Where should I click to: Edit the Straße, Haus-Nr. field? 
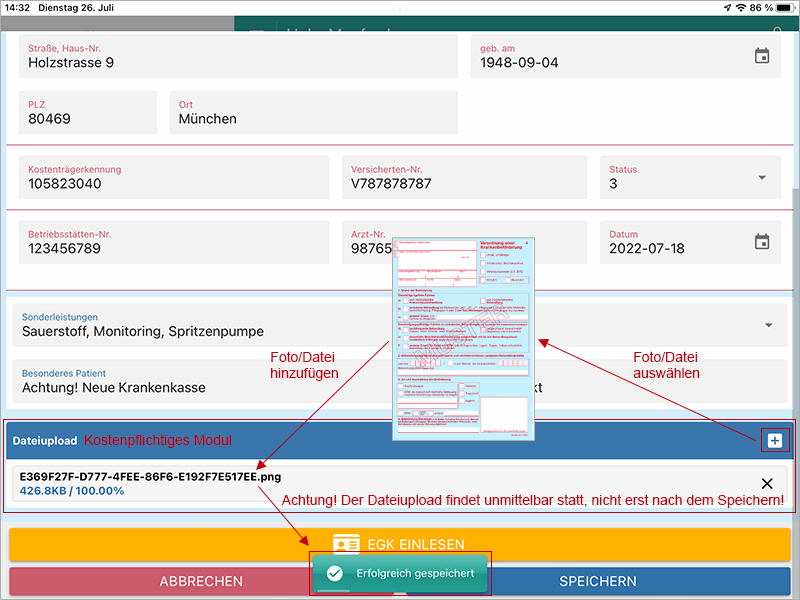pyautogui.click(x=238, y=57)
